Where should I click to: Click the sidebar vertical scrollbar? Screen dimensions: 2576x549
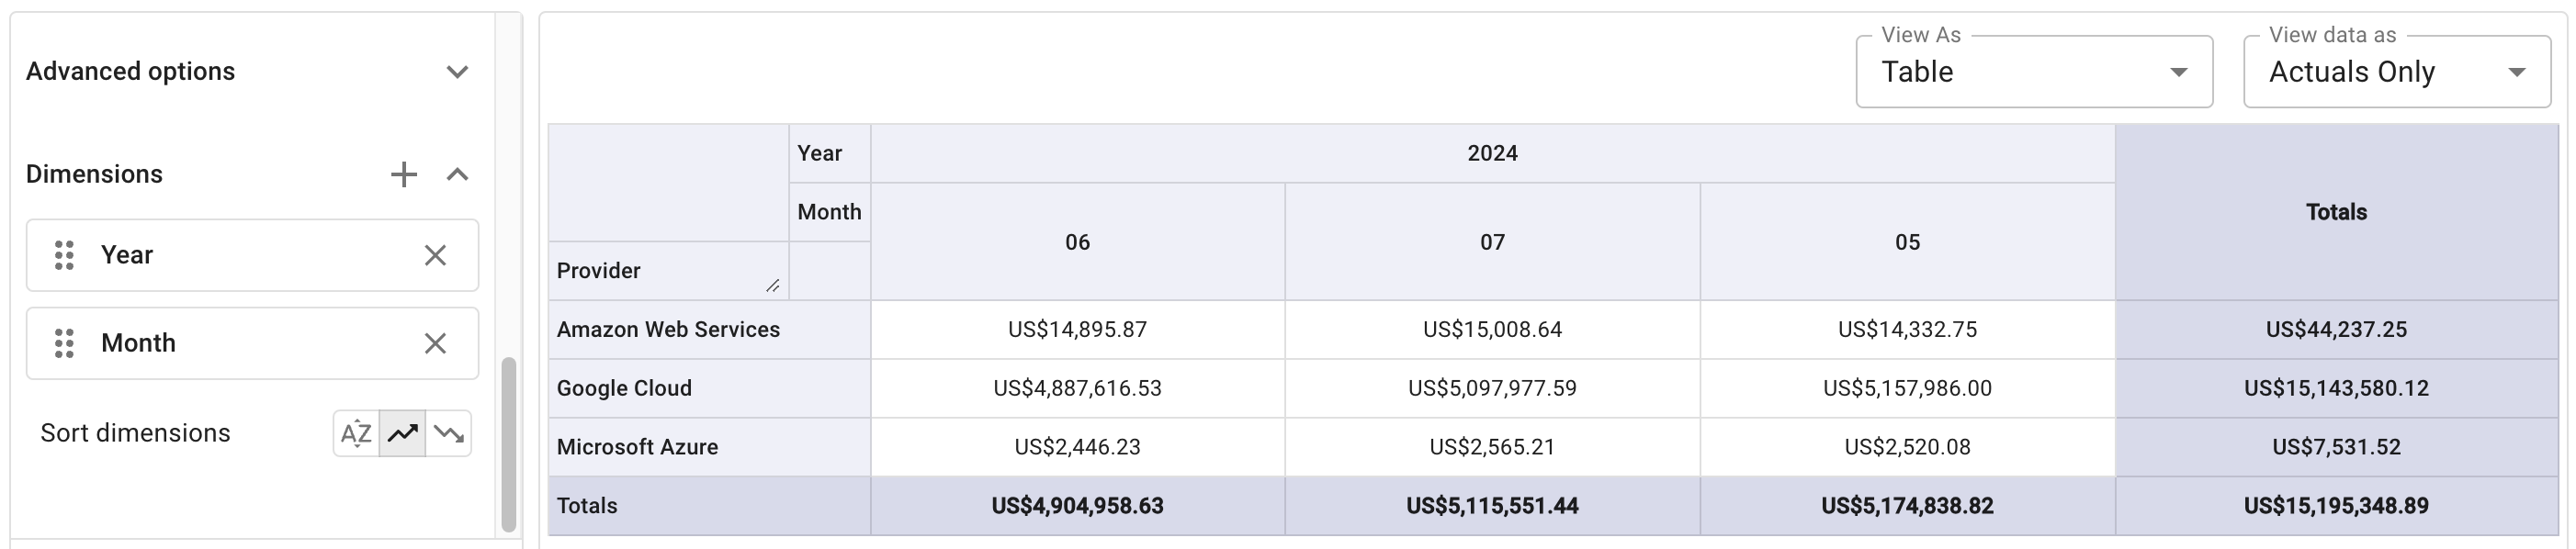pos(508,443)
